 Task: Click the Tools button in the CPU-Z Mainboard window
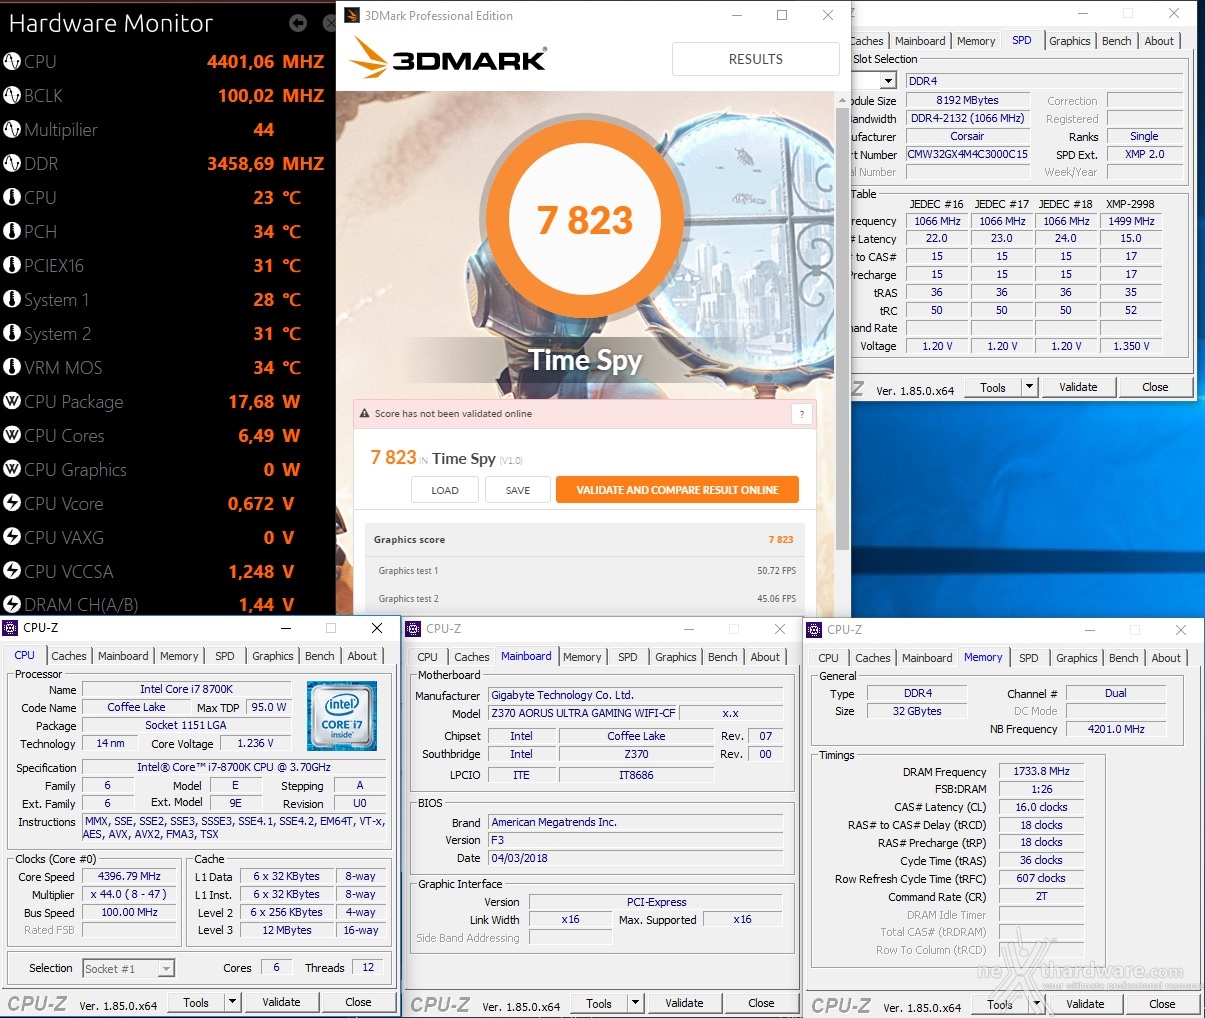click(x=599, y=1003)
